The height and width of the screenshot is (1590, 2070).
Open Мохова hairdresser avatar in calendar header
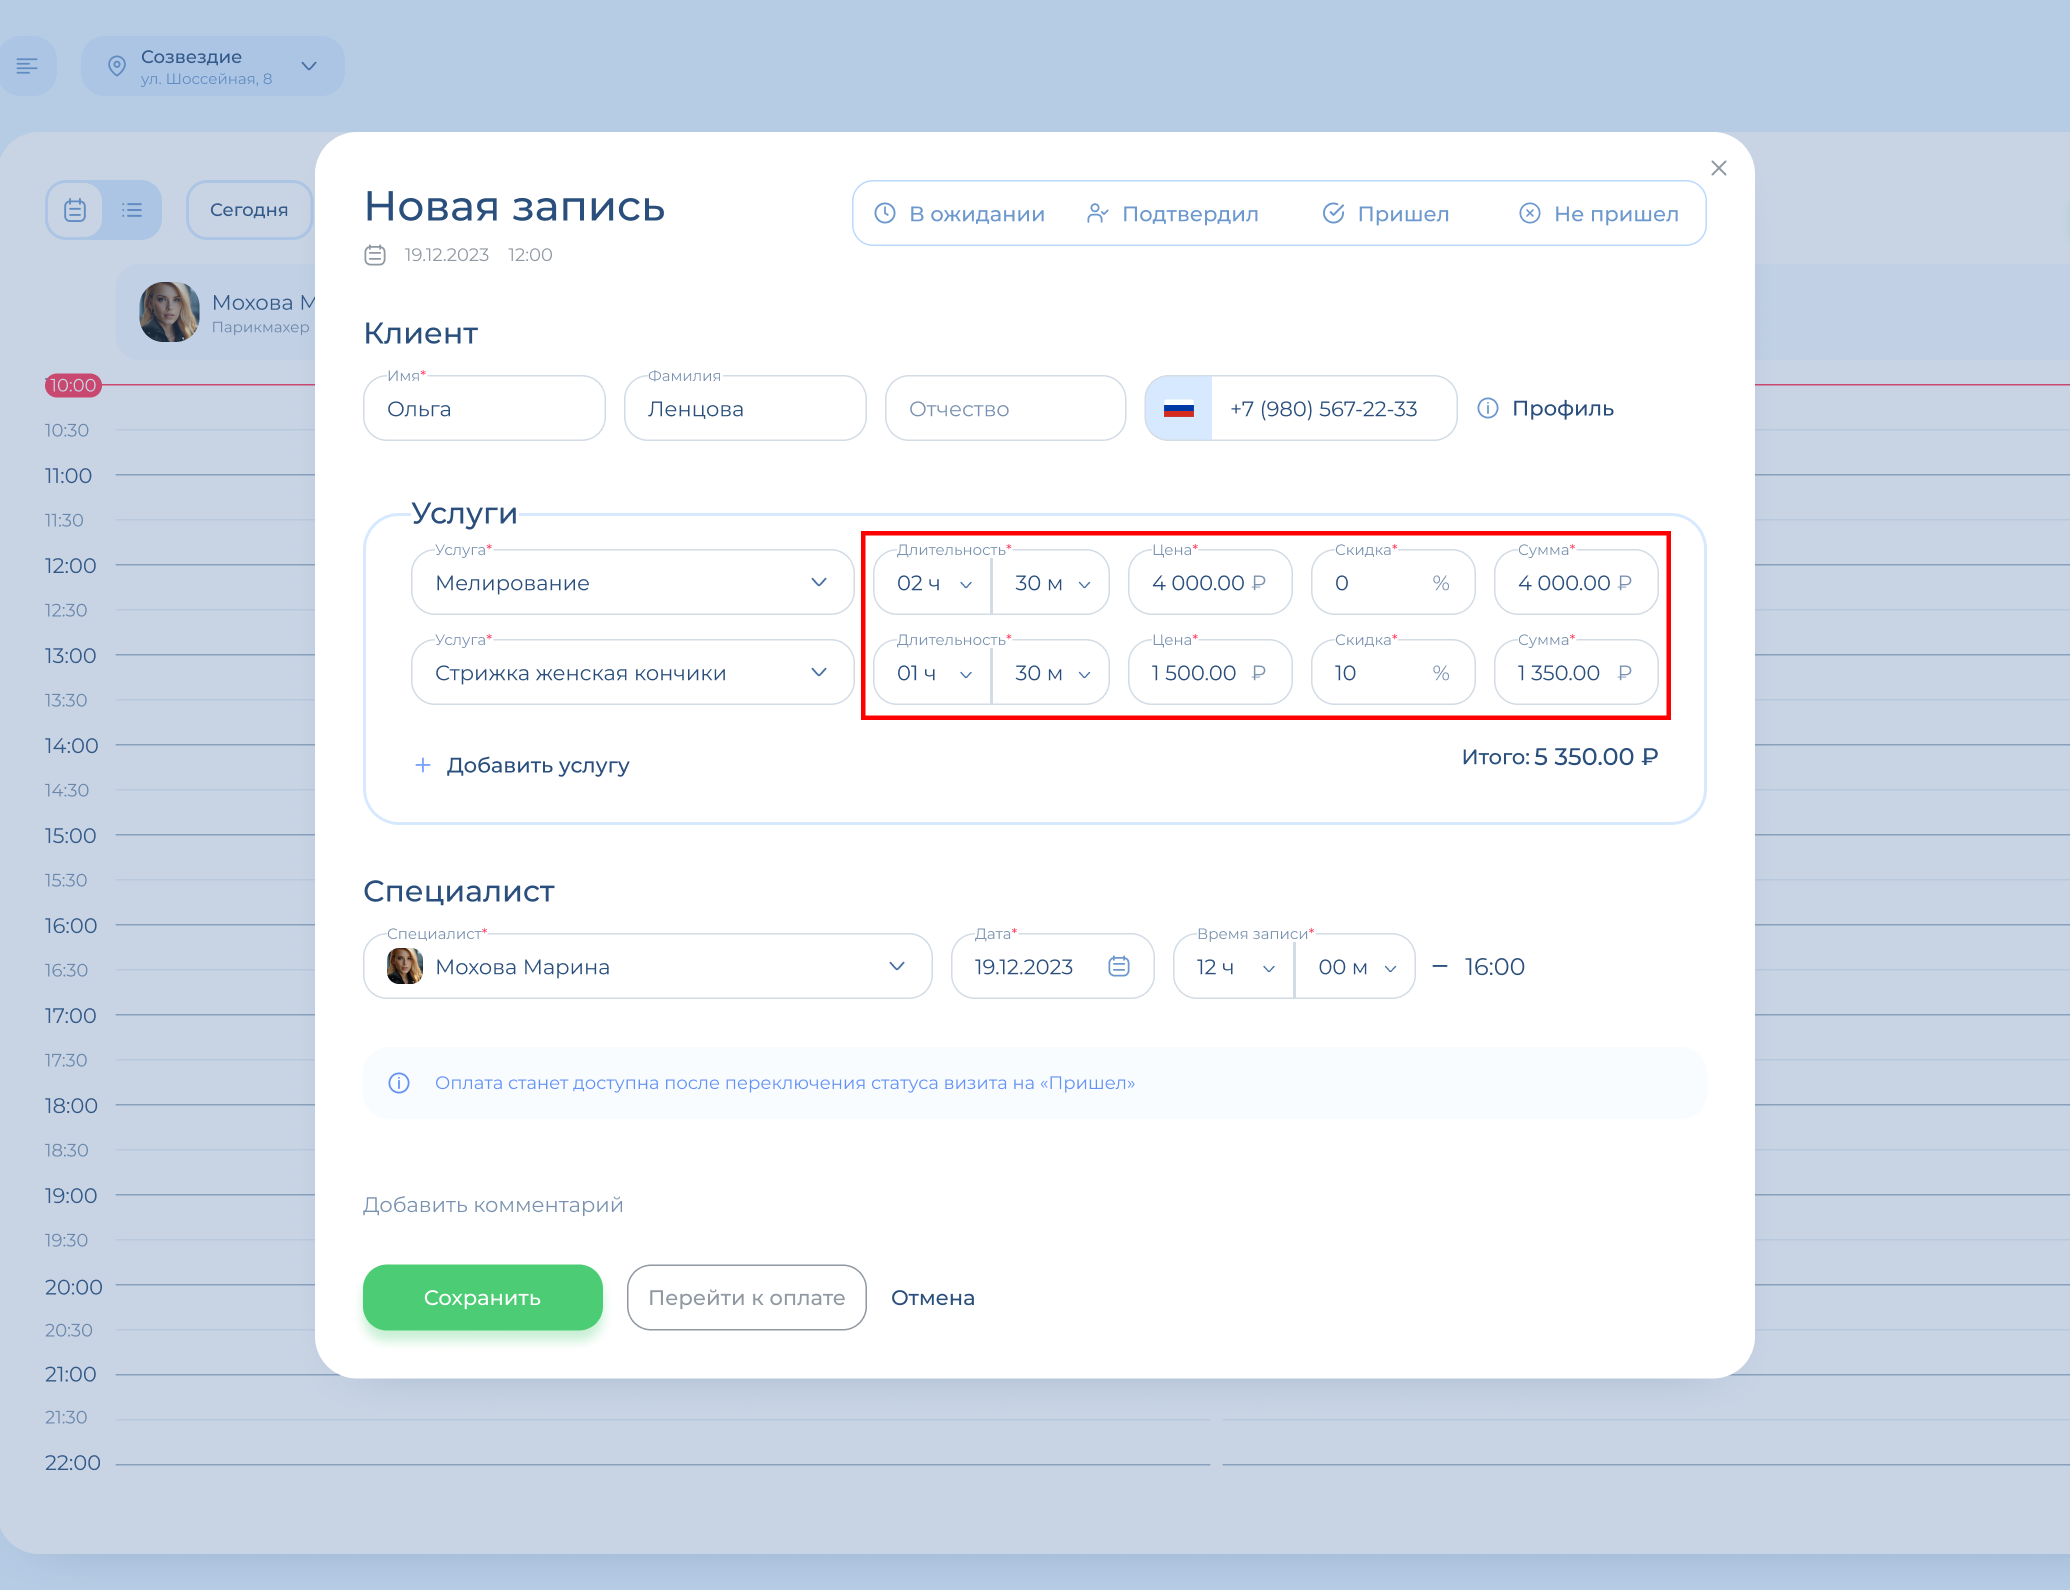pos(169,312)
